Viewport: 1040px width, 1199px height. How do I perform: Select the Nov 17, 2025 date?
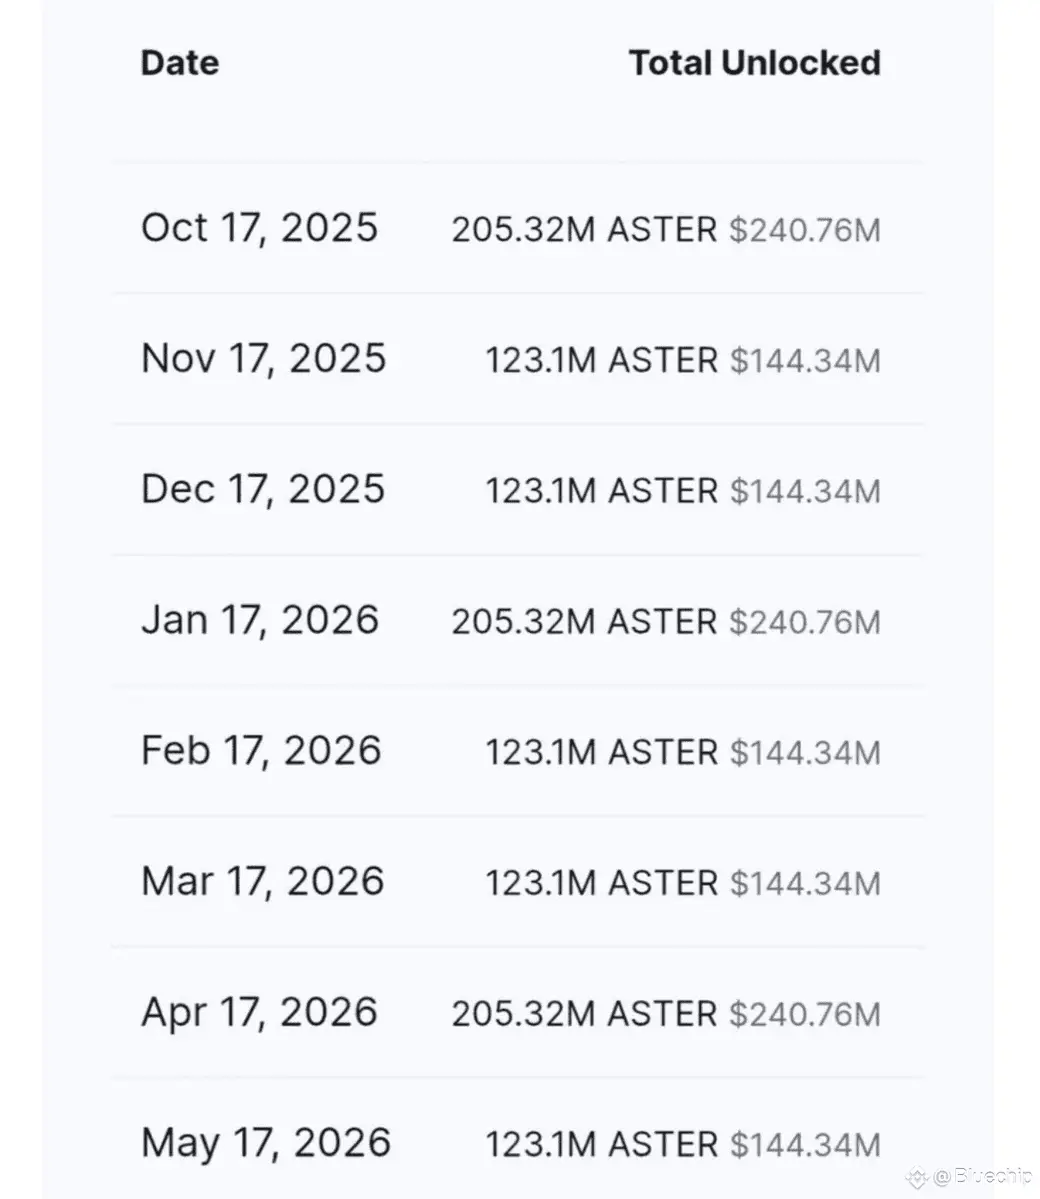tap(264, 359)
